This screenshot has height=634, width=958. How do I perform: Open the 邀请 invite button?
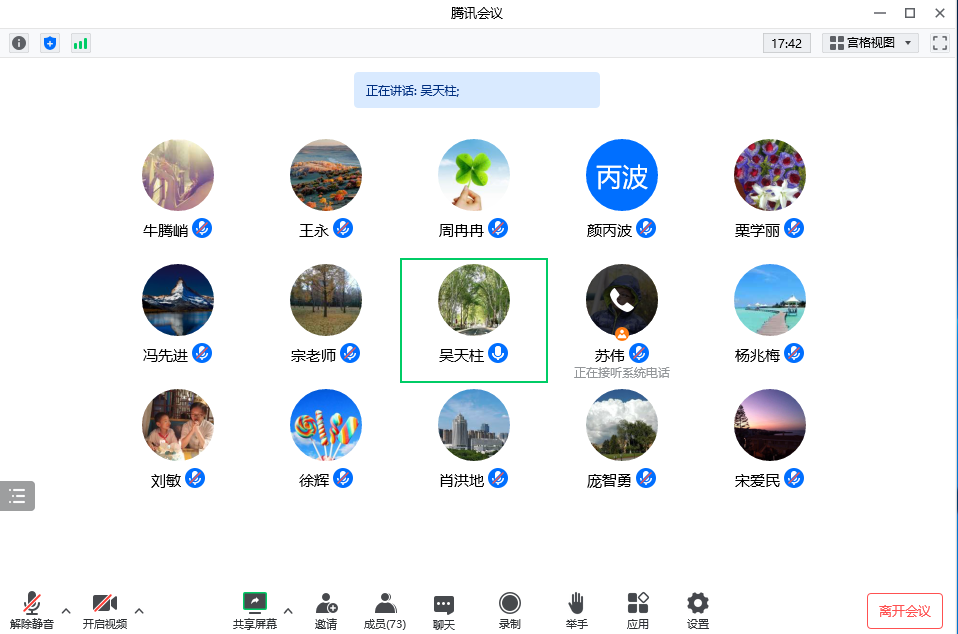coord(326,611)
